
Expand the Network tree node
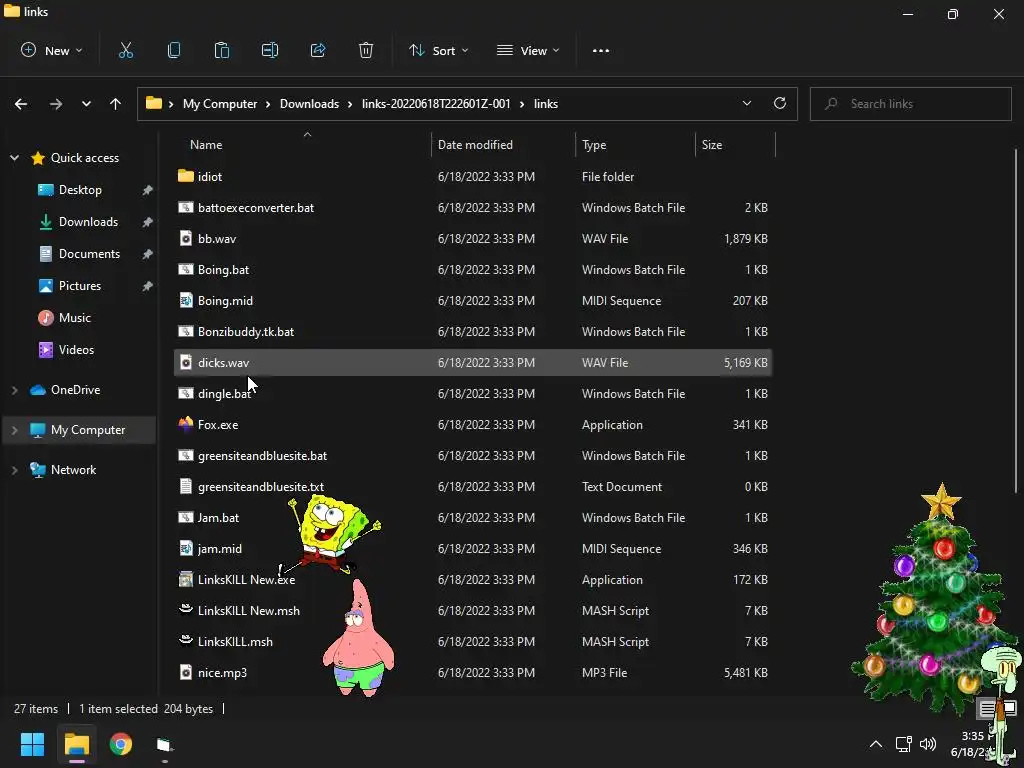click(14, 470)
